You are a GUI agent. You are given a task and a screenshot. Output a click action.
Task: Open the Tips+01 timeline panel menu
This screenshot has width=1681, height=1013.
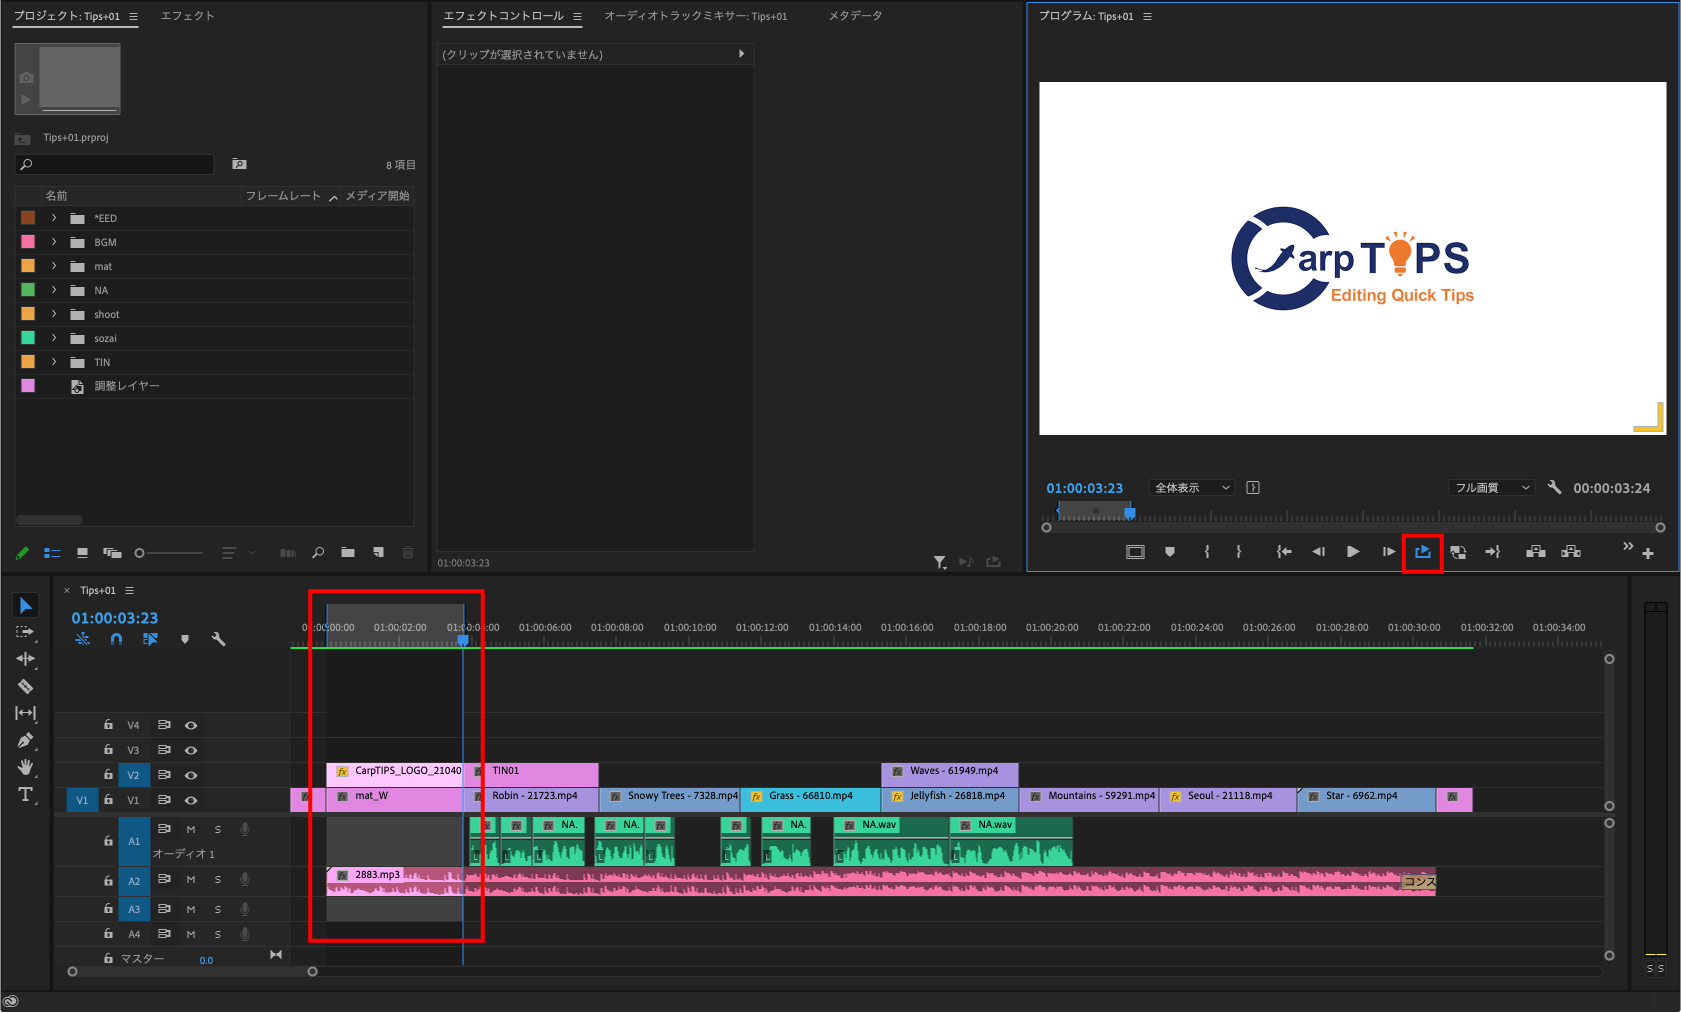[129, 590]
